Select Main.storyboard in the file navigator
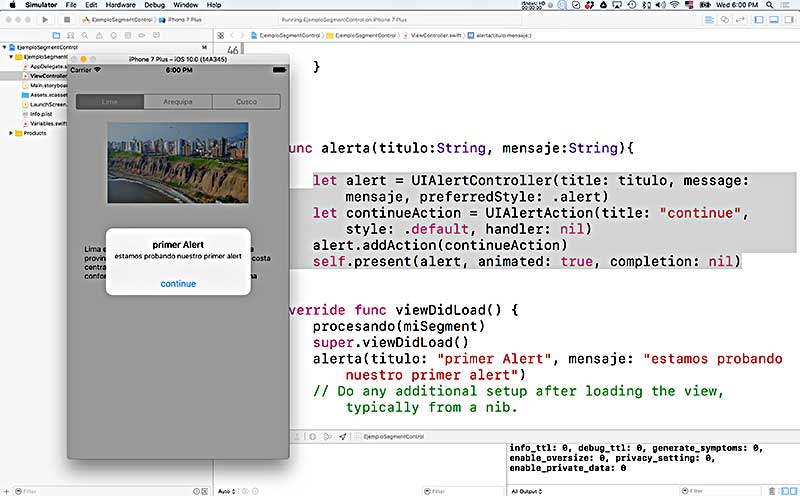 coord(46,85)
